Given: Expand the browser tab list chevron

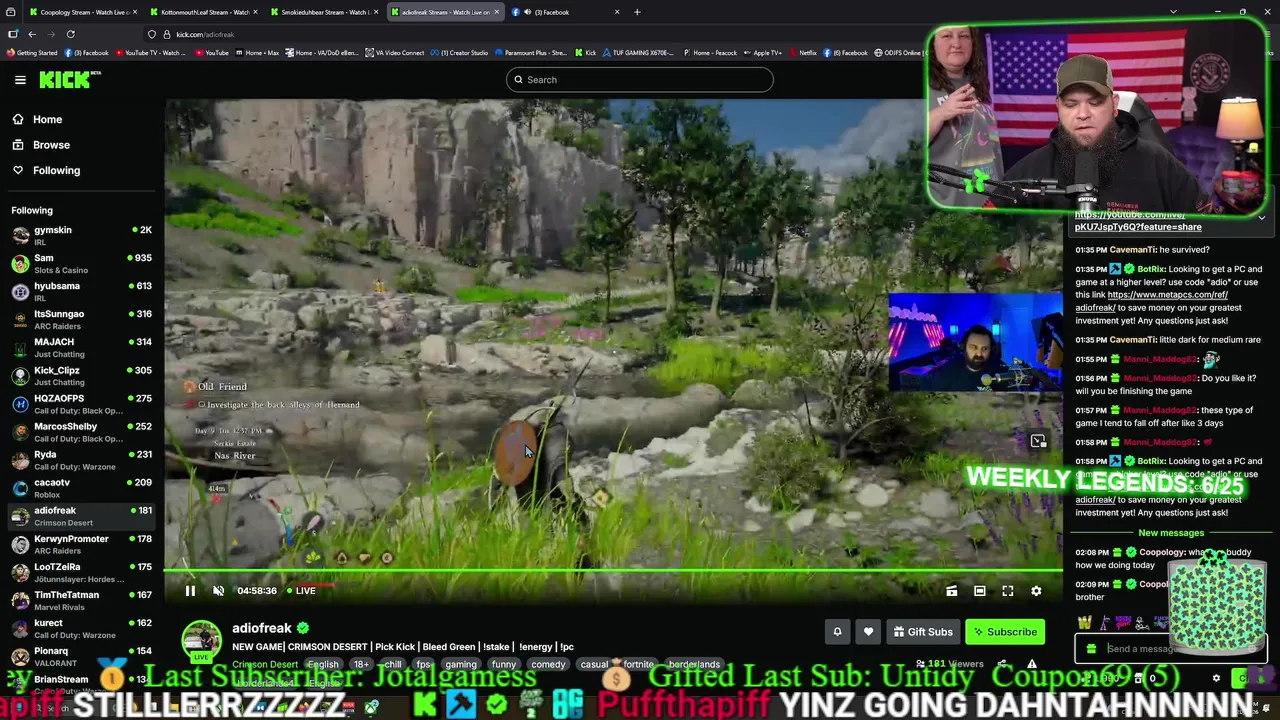Looking at the screenshot, I should [x=1173, y=12].
